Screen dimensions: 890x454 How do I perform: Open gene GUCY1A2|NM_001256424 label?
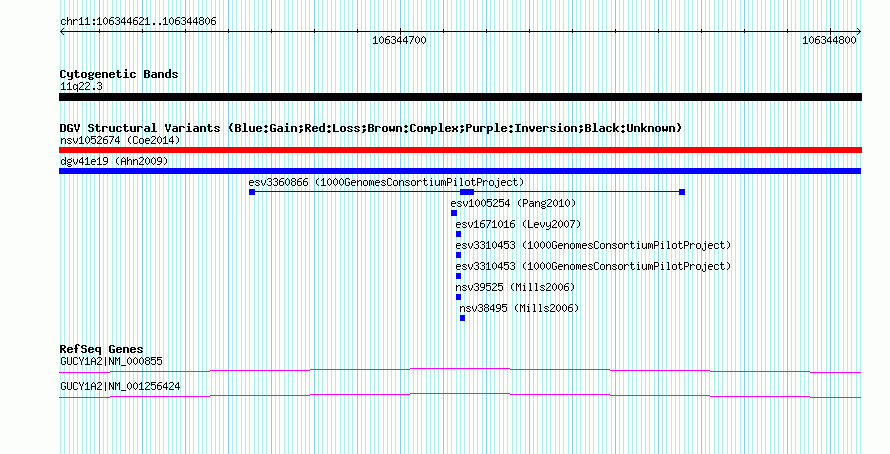(x=120, y=386)
